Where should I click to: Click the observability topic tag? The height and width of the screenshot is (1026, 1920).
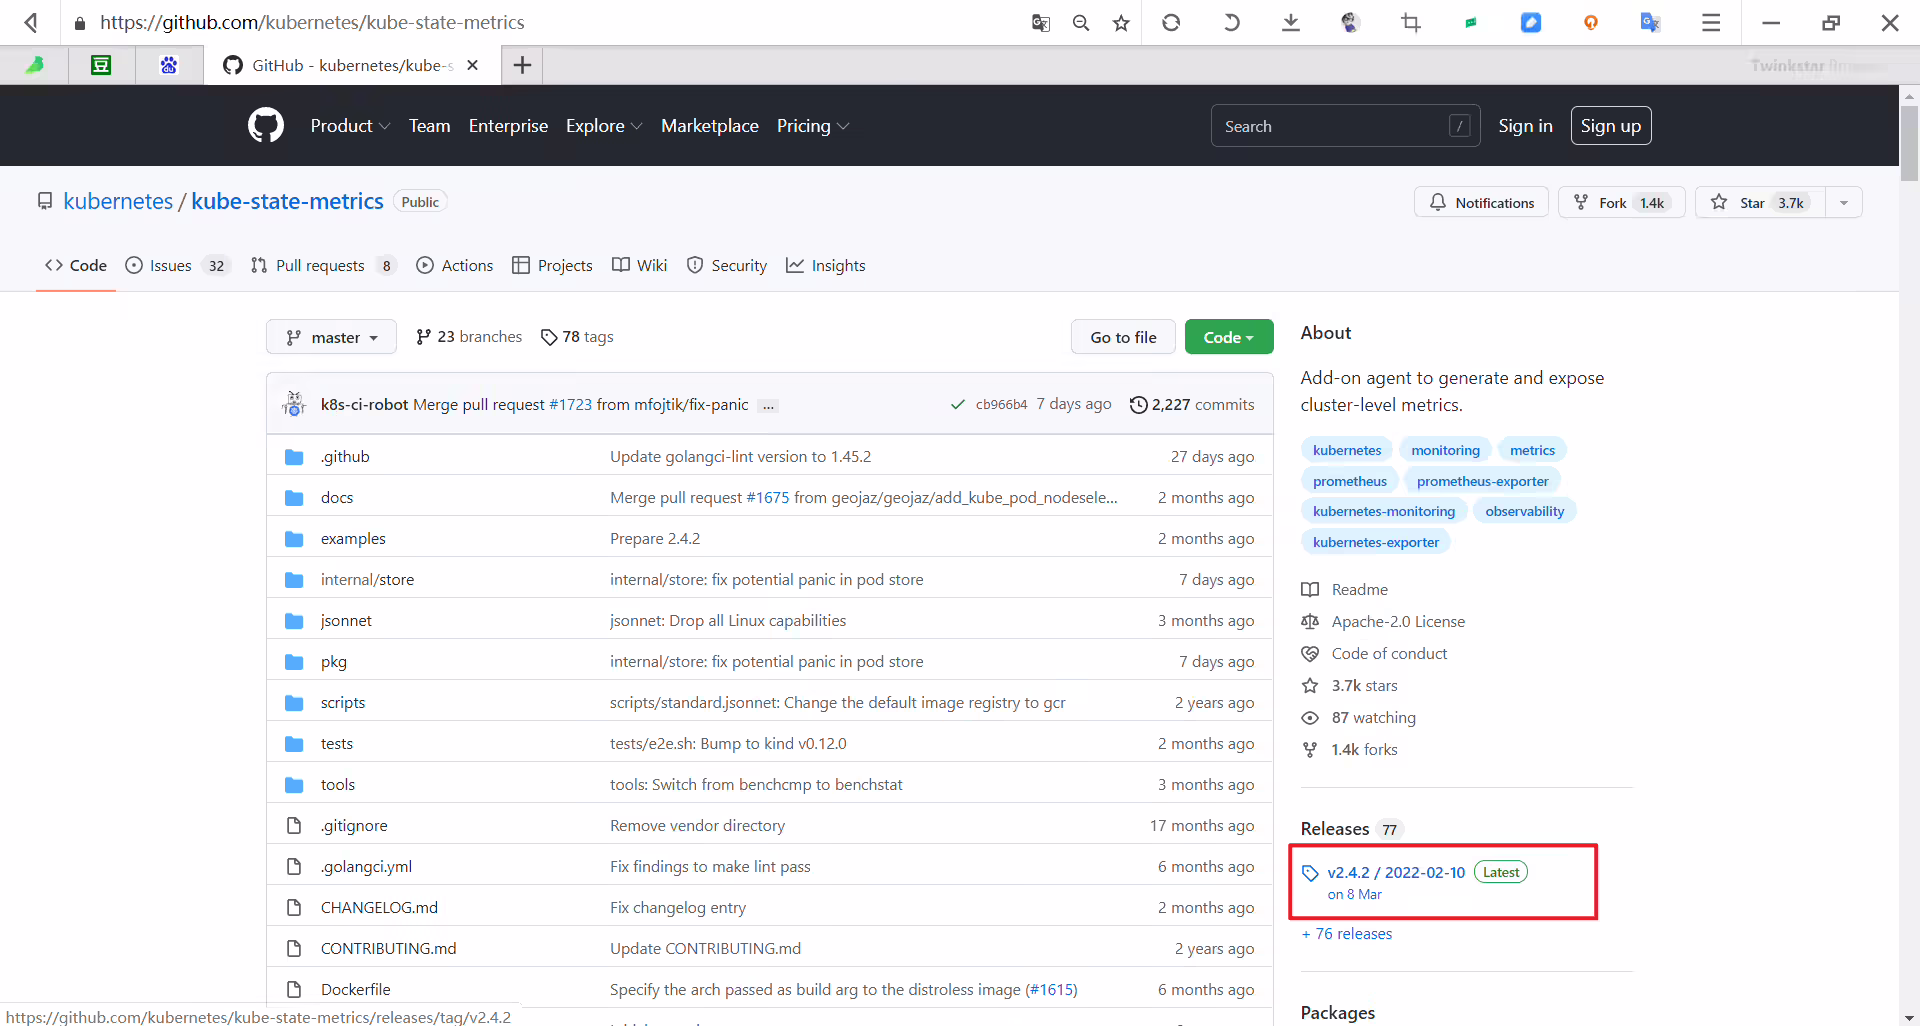(1524, 511)
